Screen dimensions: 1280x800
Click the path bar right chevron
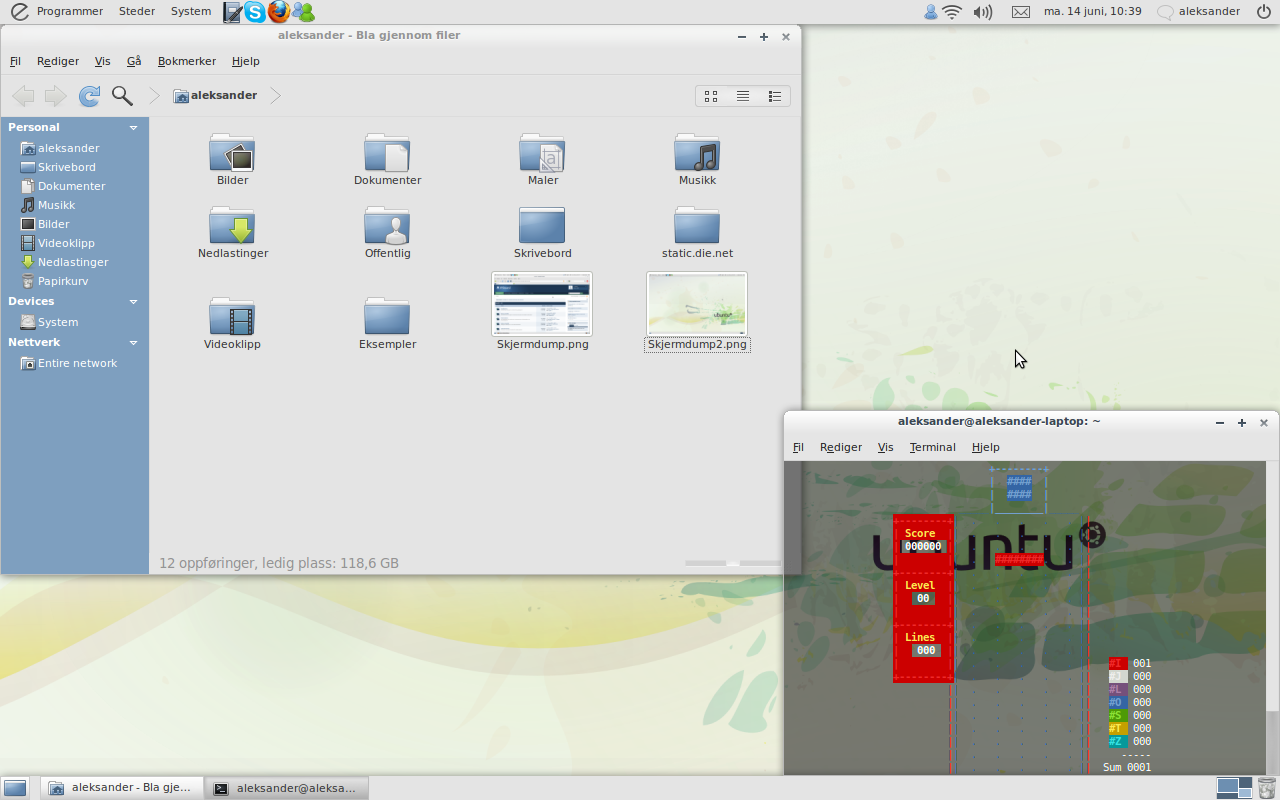[x=275, y=96]
